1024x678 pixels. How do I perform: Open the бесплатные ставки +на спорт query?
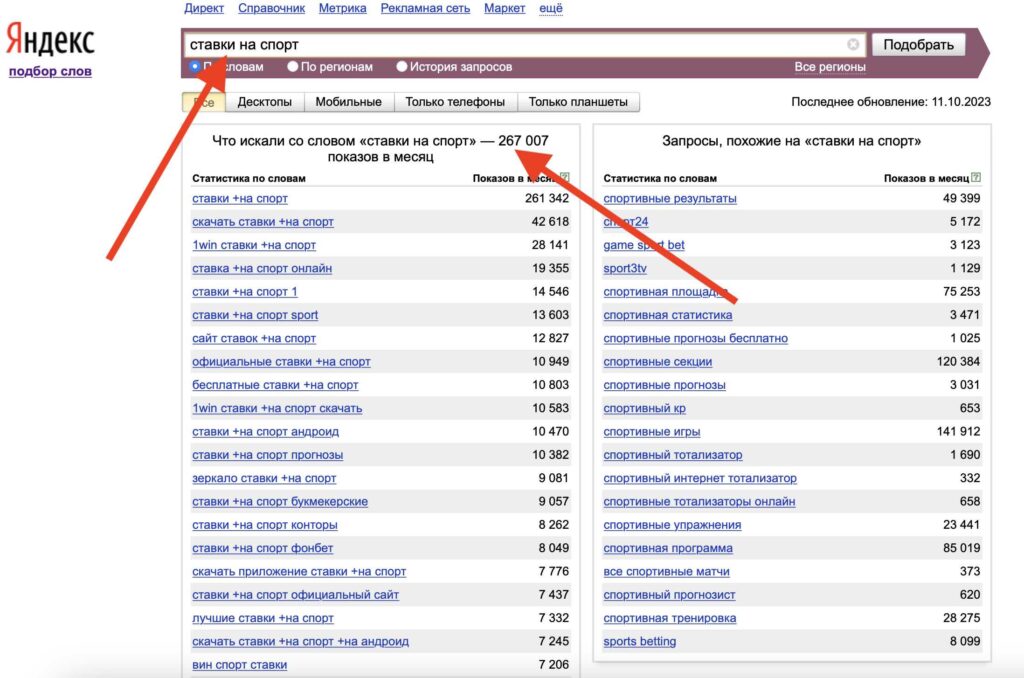coord(275,385)
